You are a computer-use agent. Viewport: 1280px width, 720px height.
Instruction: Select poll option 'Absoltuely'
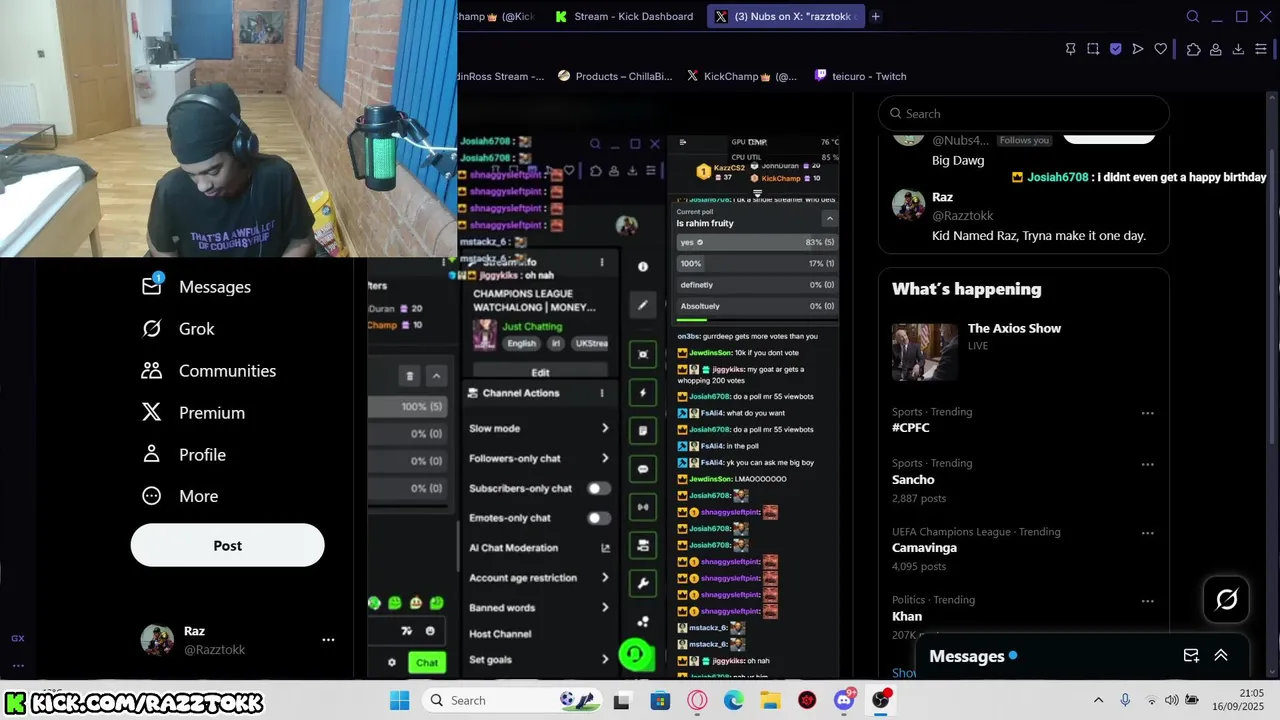tap(756, 306)
